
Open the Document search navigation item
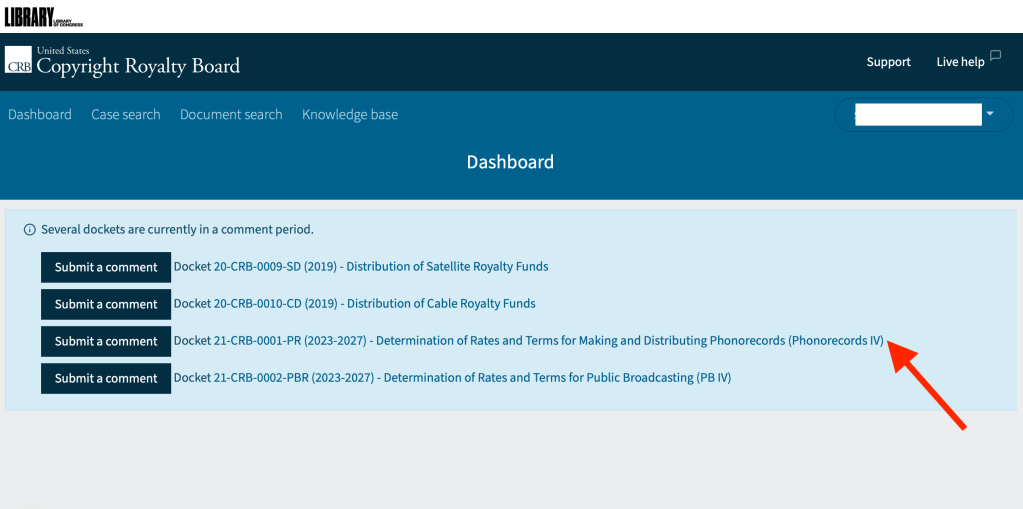pos(231,115)
